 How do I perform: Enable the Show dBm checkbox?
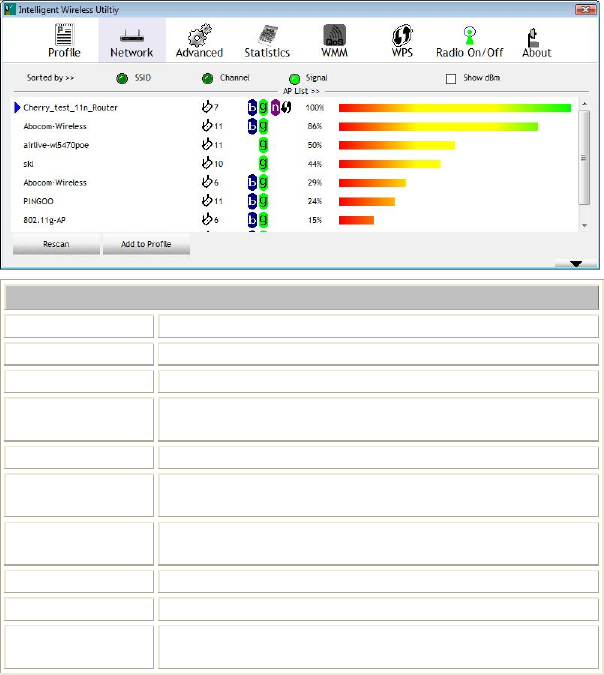(x=451, y=79)
